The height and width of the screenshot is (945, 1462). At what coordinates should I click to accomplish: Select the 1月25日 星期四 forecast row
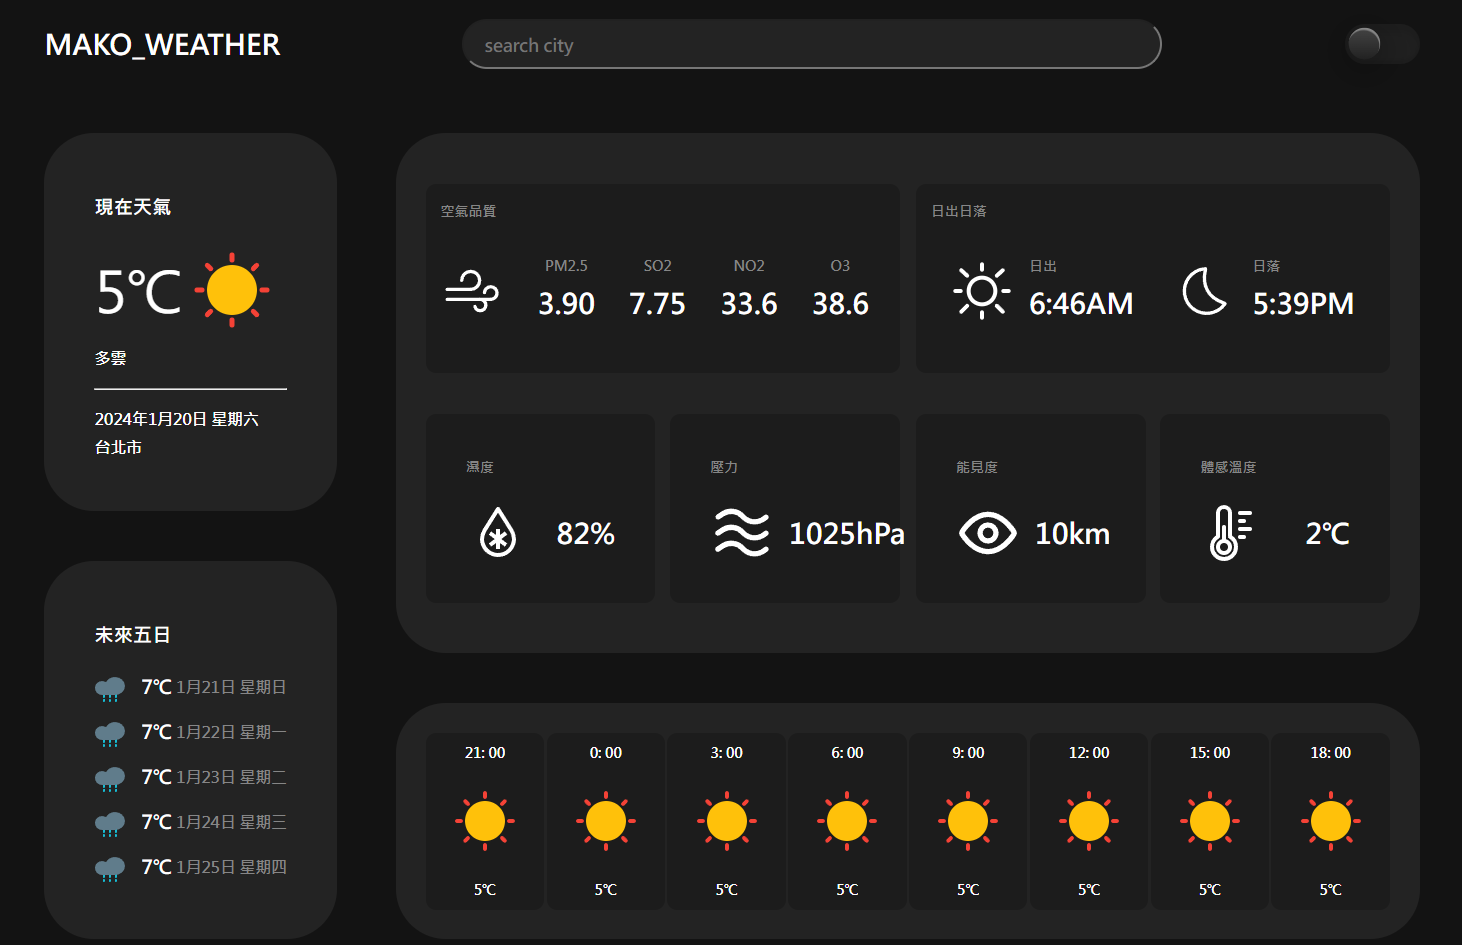click(x=191, y=867)
